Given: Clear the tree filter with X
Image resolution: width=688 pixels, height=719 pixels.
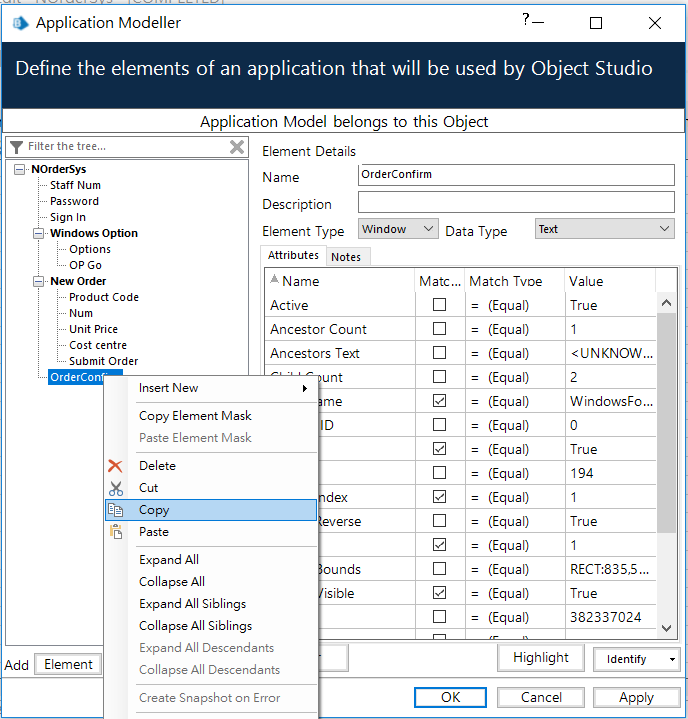Looking at the screenshot, I should click(x=237, y=147).
